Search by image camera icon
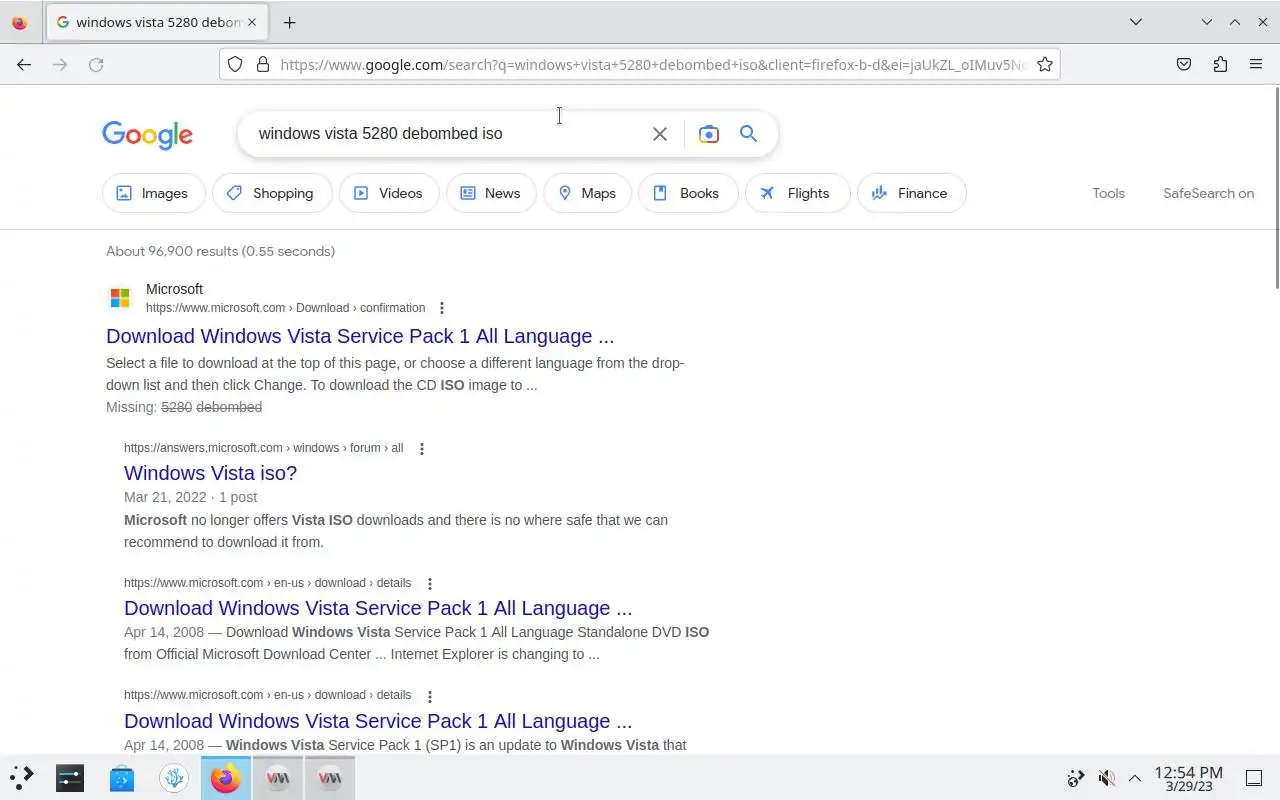The height and width of the screenshot is (800, 1280). 709,134
